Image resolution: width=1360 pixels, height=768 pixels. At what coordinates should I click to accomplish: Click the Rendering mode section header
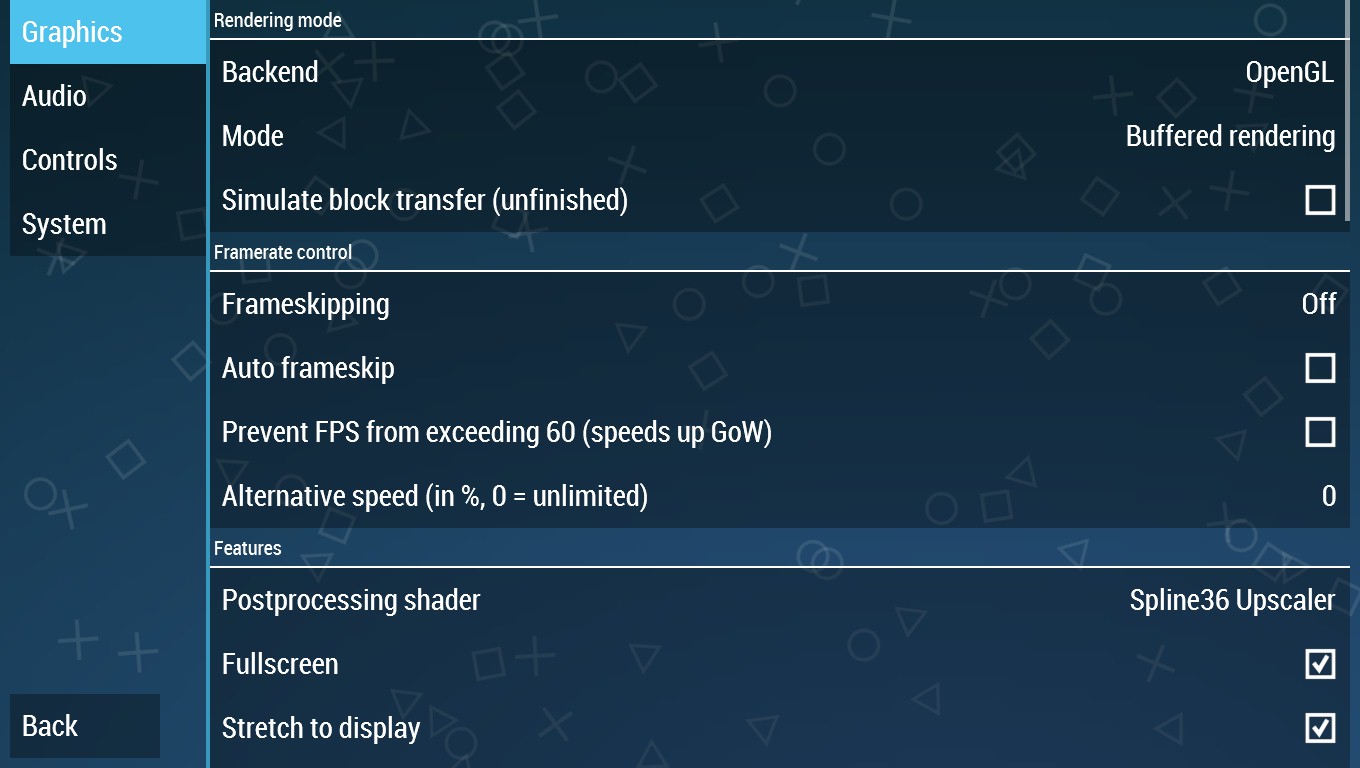[278, 20]
